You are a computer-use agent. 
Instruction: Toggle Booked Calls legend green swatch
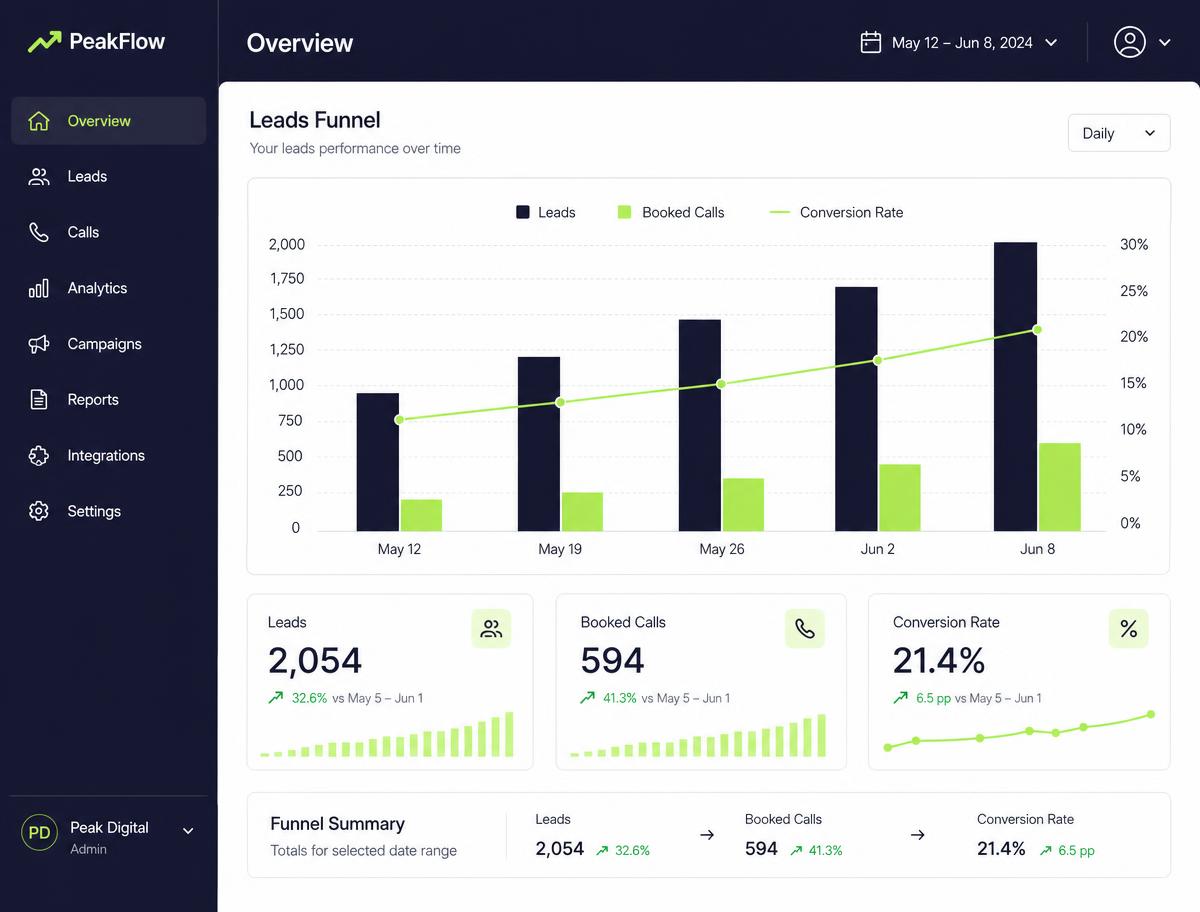625,212
